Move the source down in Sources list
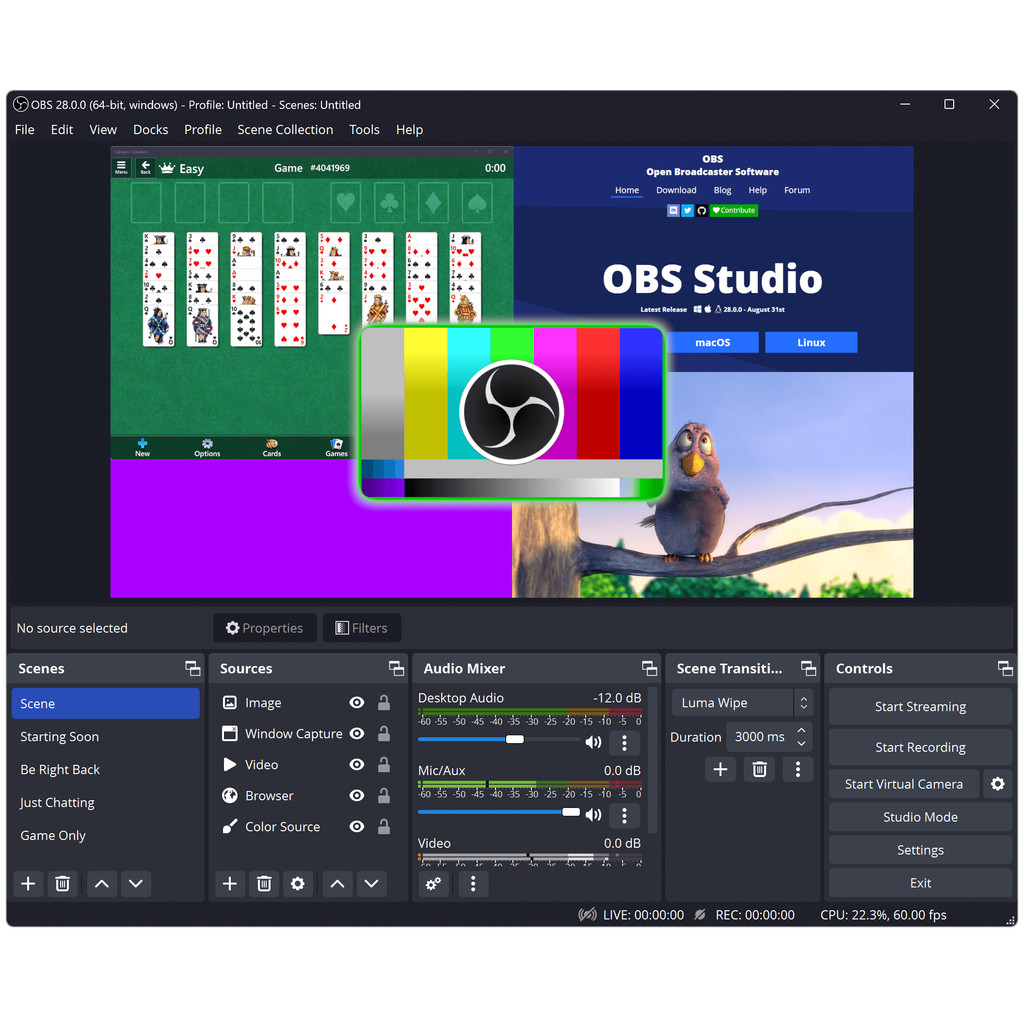Viewport: 1024px width, 1024px height. (x=372, y=884)
